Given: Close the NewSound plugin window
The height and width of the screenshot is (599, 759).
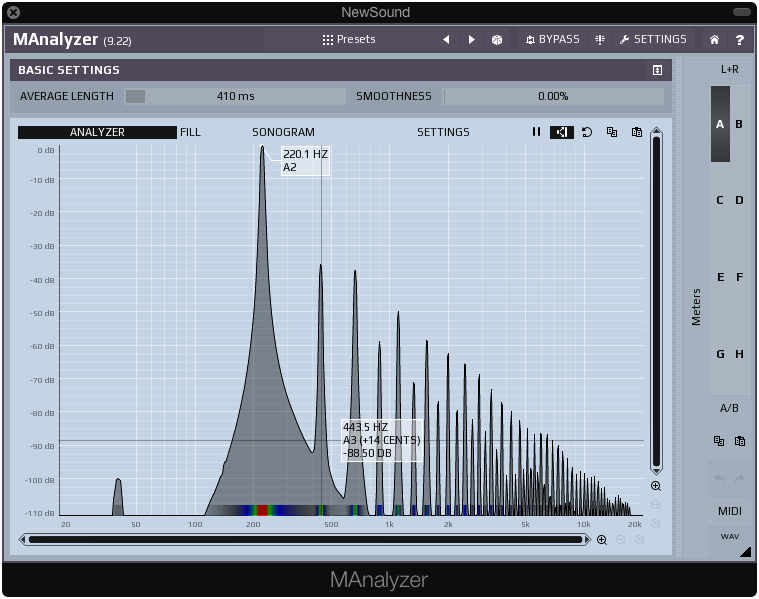Looking at the screenshot, I should click(x=14, y=13).
